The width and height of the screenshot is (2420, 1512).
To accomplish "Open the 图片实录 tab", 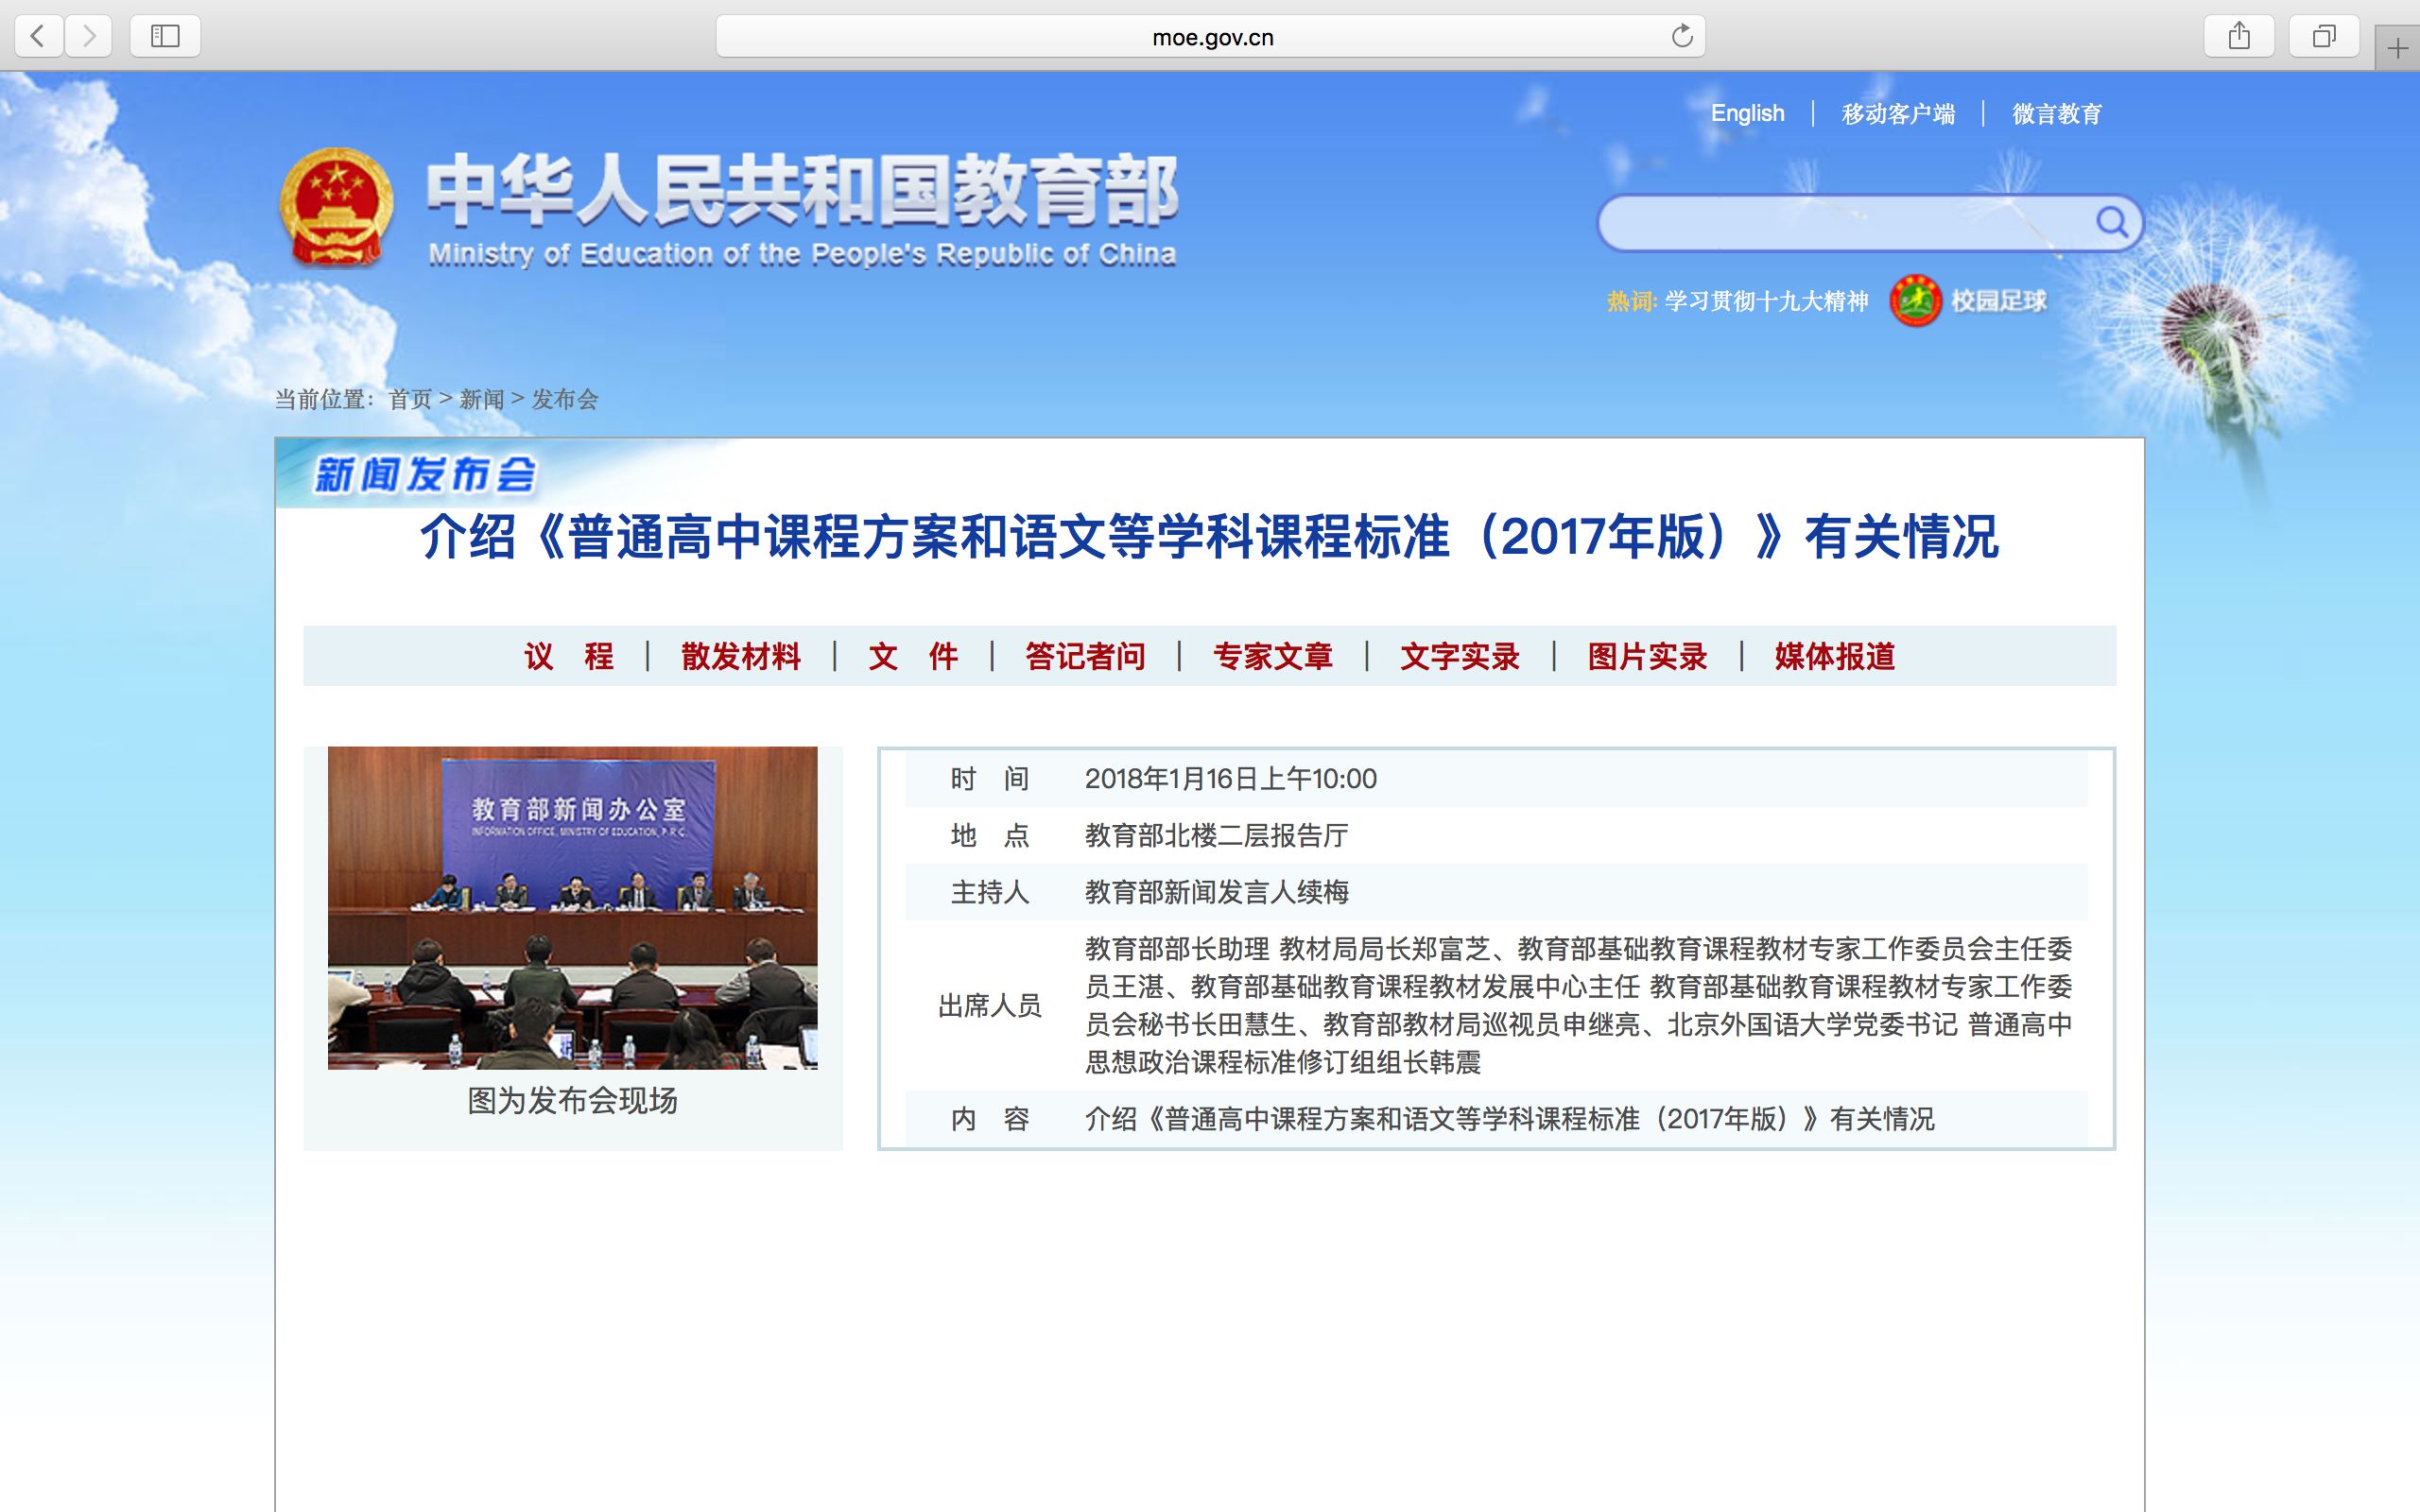I will 1647,657.
